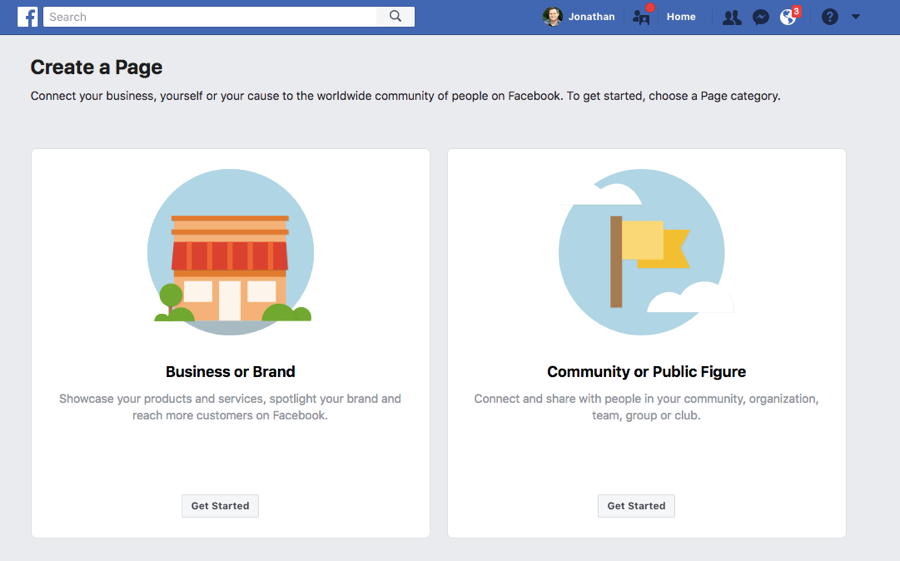Open Jonathan profile name link

pos(591,17)
